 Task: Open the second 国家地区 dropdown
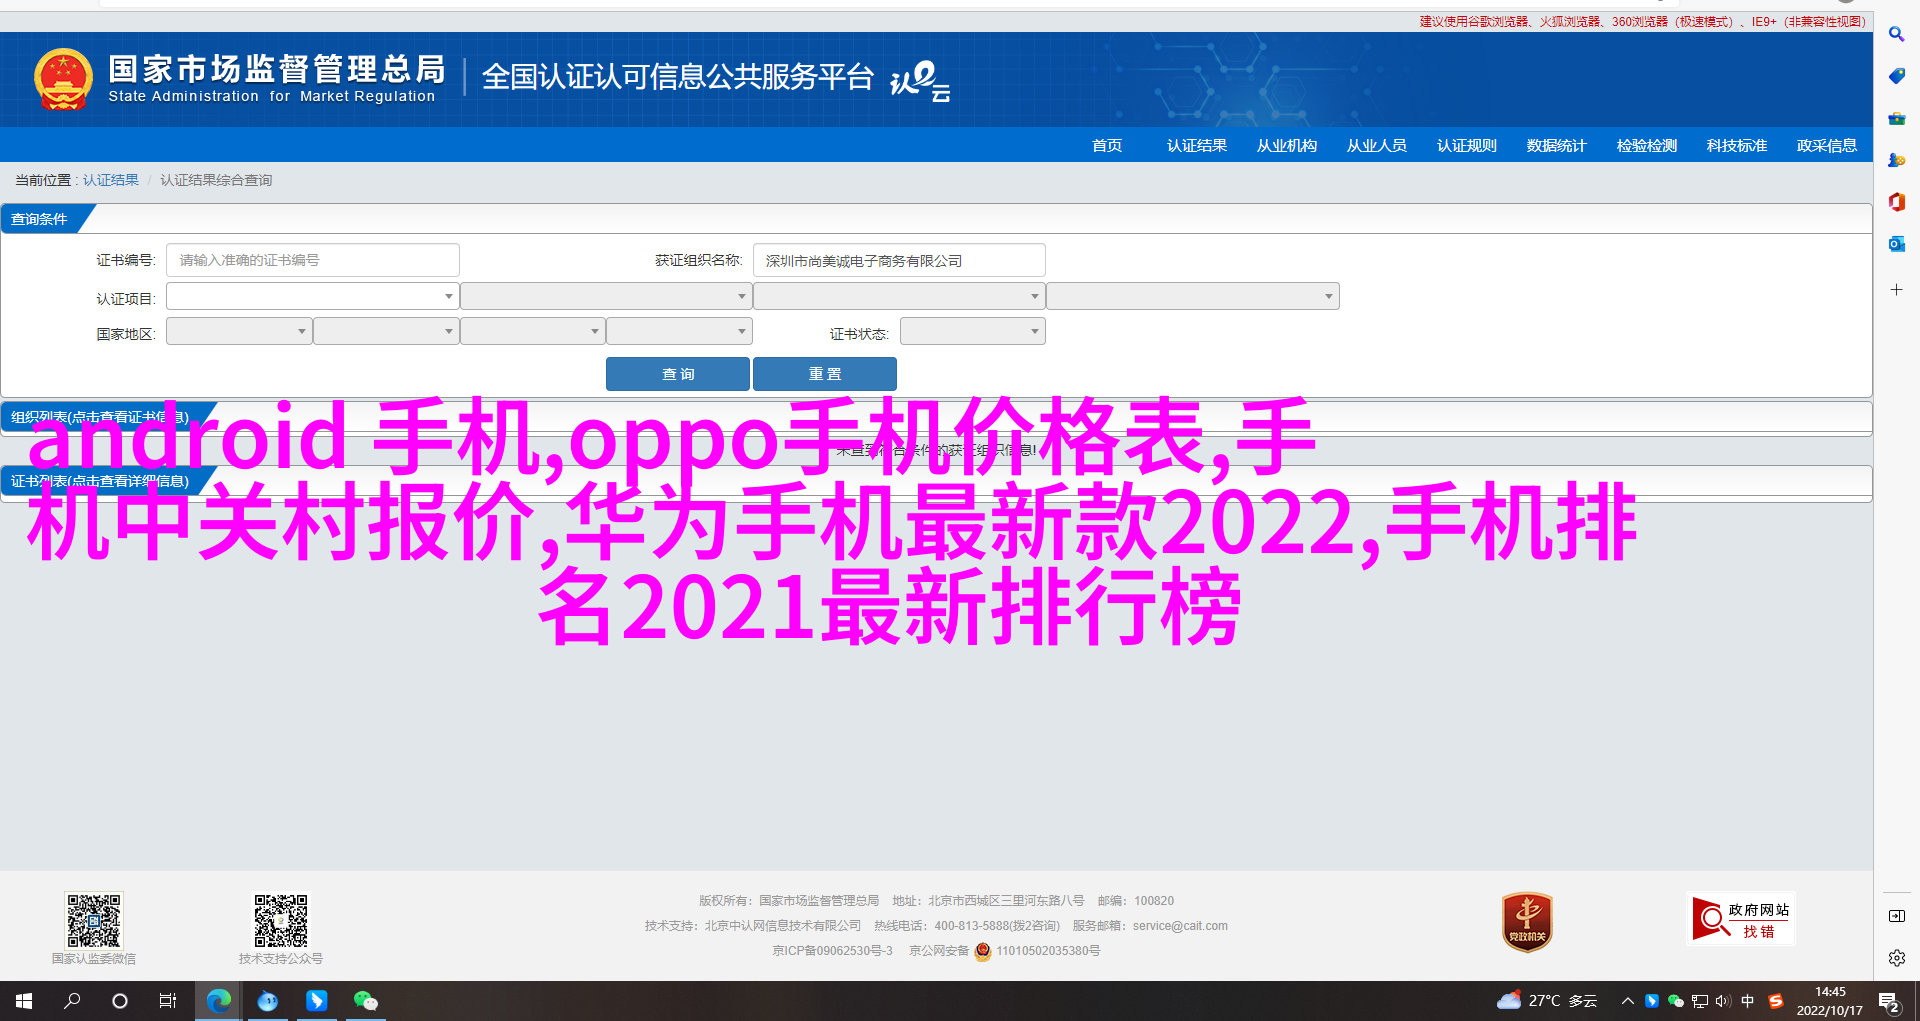[x=386, y=331]
